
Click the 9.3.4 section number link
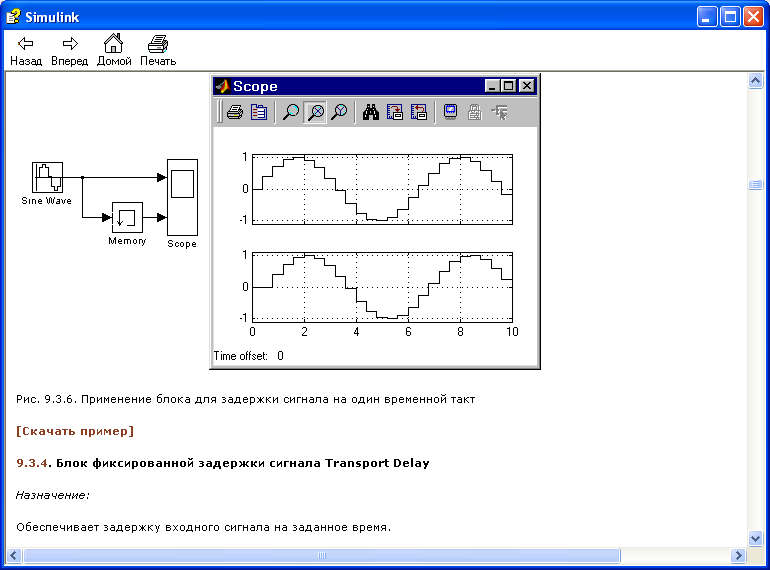coord(32,463)
